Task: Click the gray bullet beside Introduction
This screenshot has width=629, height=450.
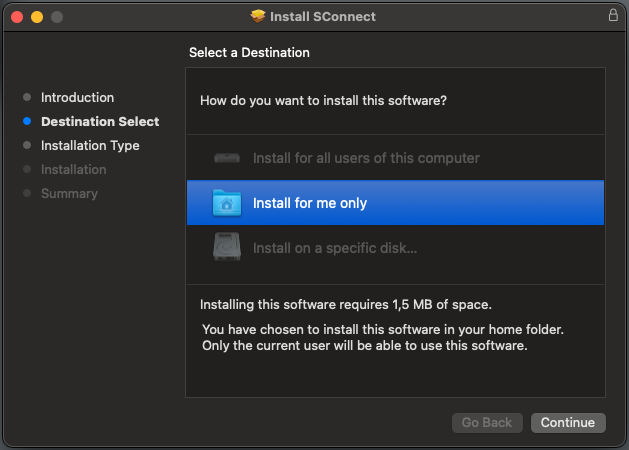Action: (27, 97)
